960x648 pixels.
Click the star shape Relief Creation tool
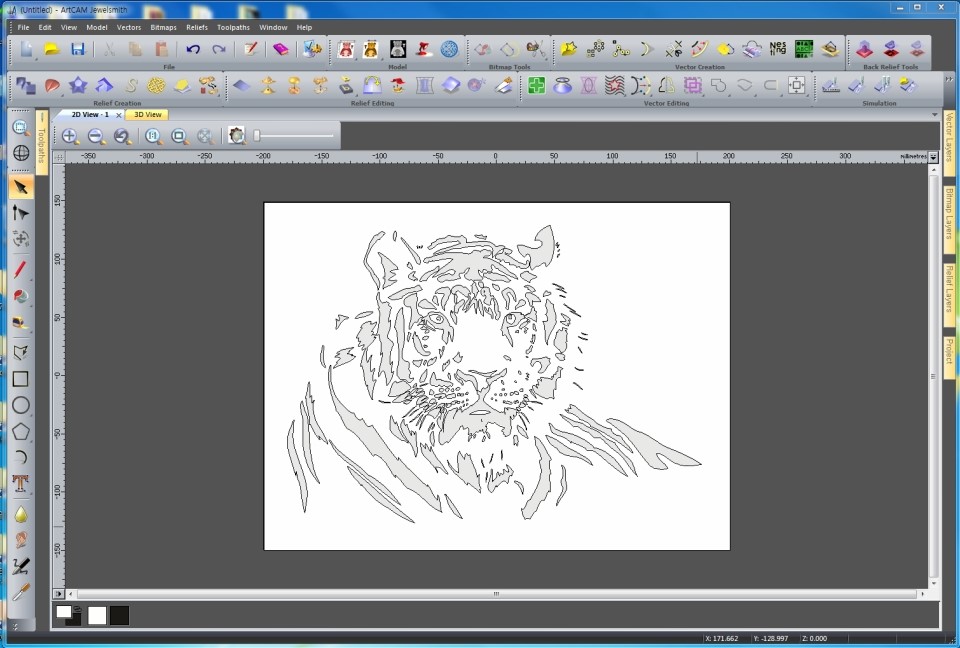[x=78, y=85]
